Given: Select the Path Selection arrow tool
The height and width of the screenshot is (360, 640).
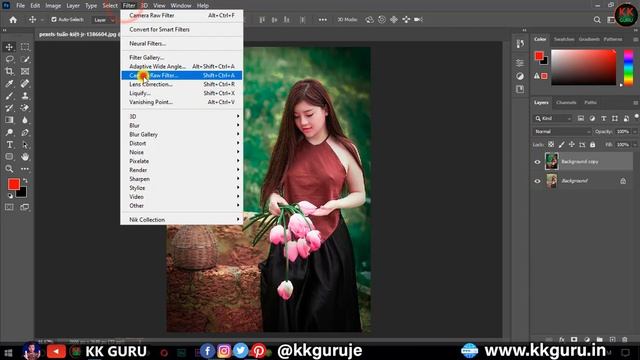Looking at the screenshot, I should click(x=25, y=144).
